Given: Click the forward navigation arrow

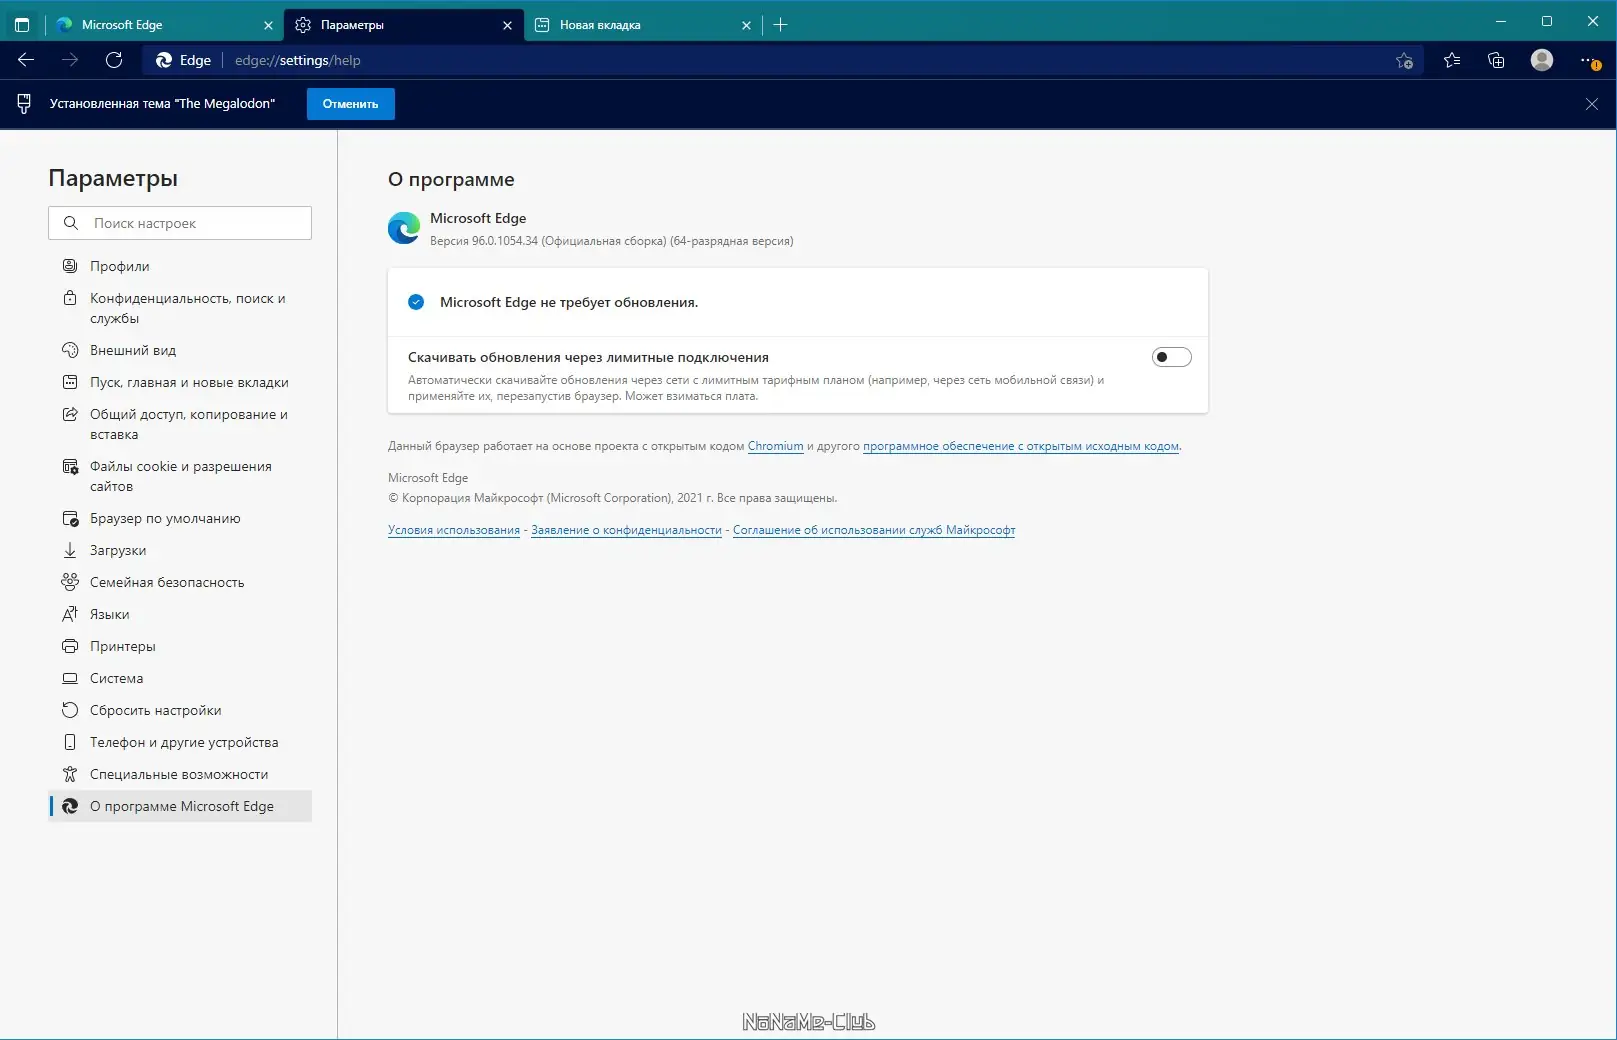Looking at the screenshot, I should 70,60.
